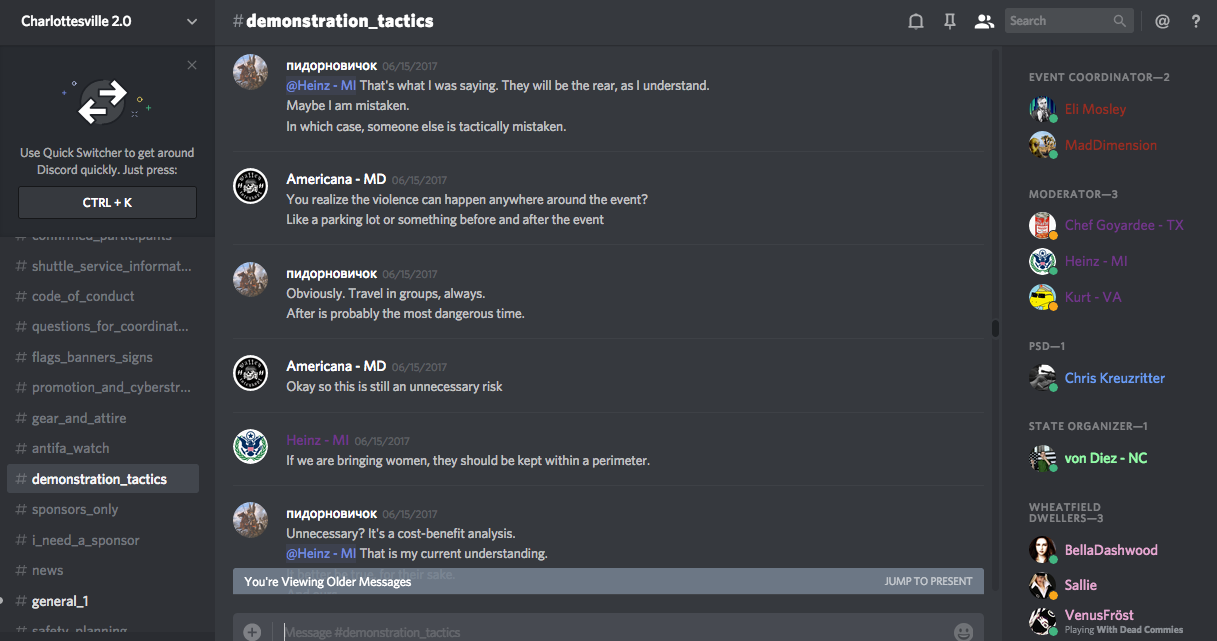
Task: Dismiss the Quick Switcher tip
Action: coord(192,66)
